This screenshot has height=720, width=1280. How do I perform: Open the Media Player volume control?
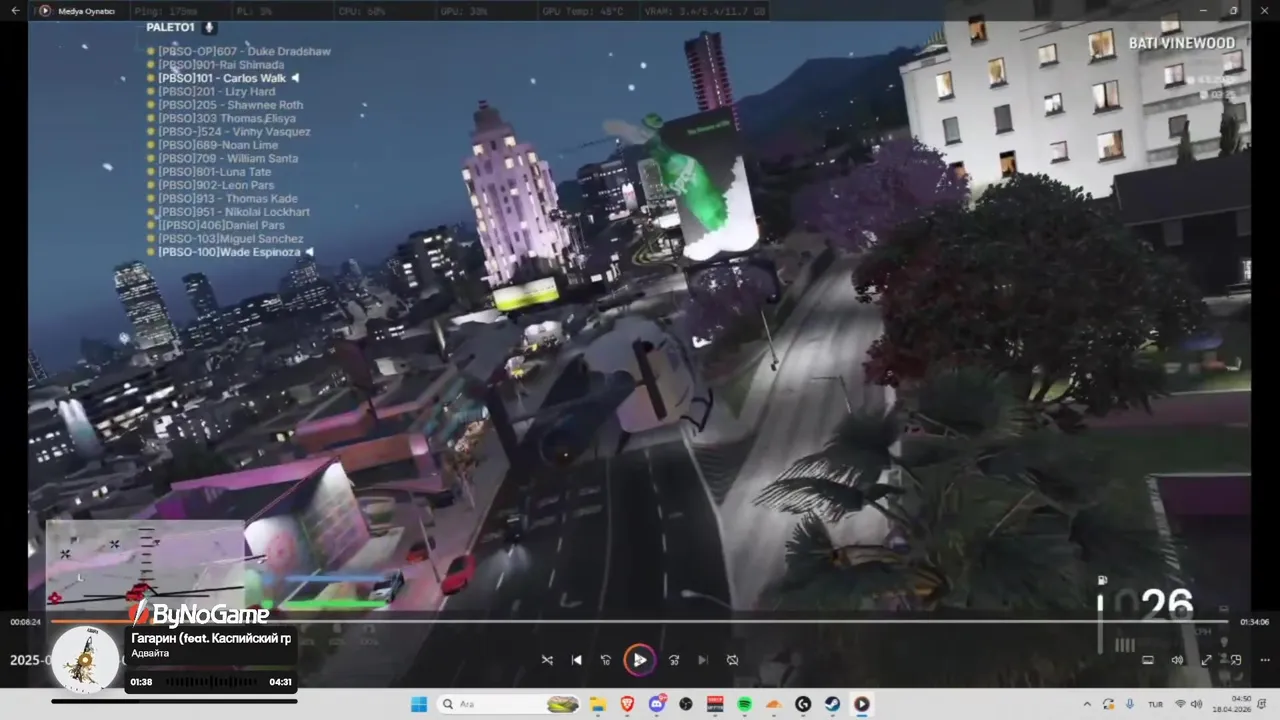pos(1177,660)
